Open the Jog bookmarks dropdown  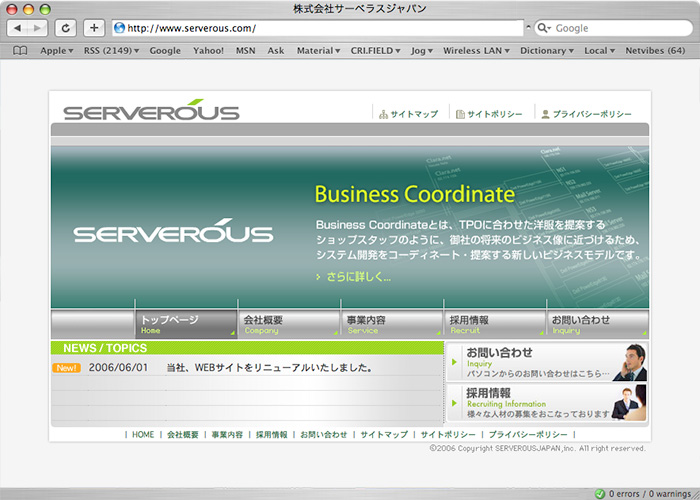pyautogui.click(x=422, y=50)
